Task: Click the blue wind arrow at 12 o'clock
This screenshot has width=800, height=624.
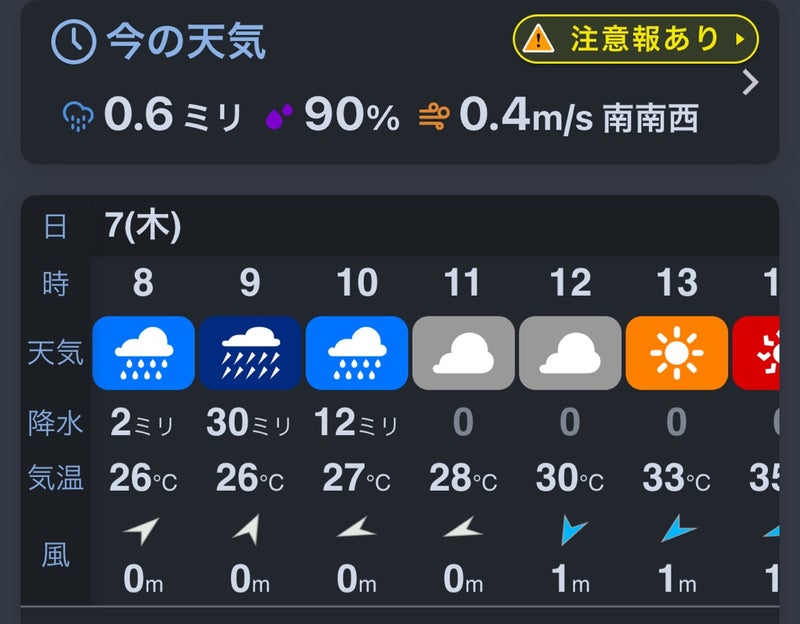Action: (572, 529)
